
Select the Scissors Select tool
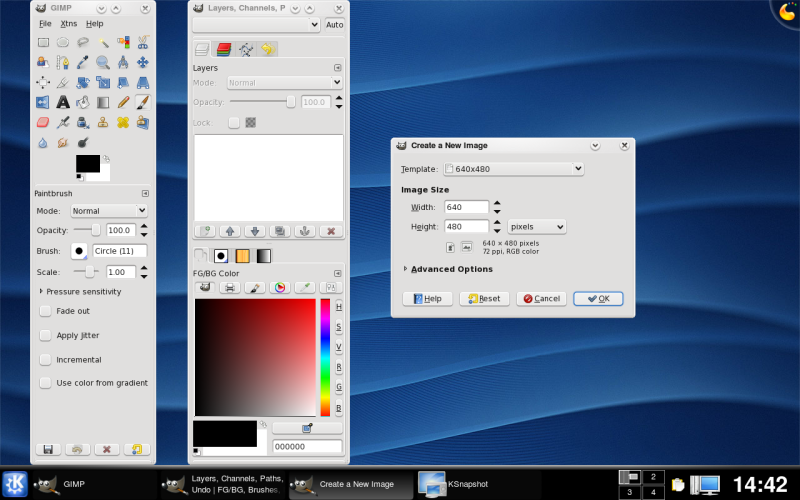tap(143, 42)
